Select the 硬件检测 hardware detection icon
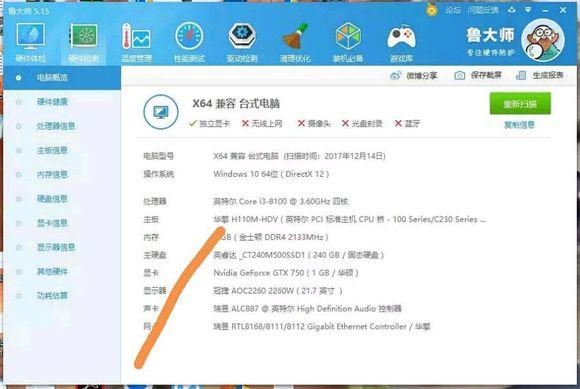The image size is (580, 389). [84, 43]
